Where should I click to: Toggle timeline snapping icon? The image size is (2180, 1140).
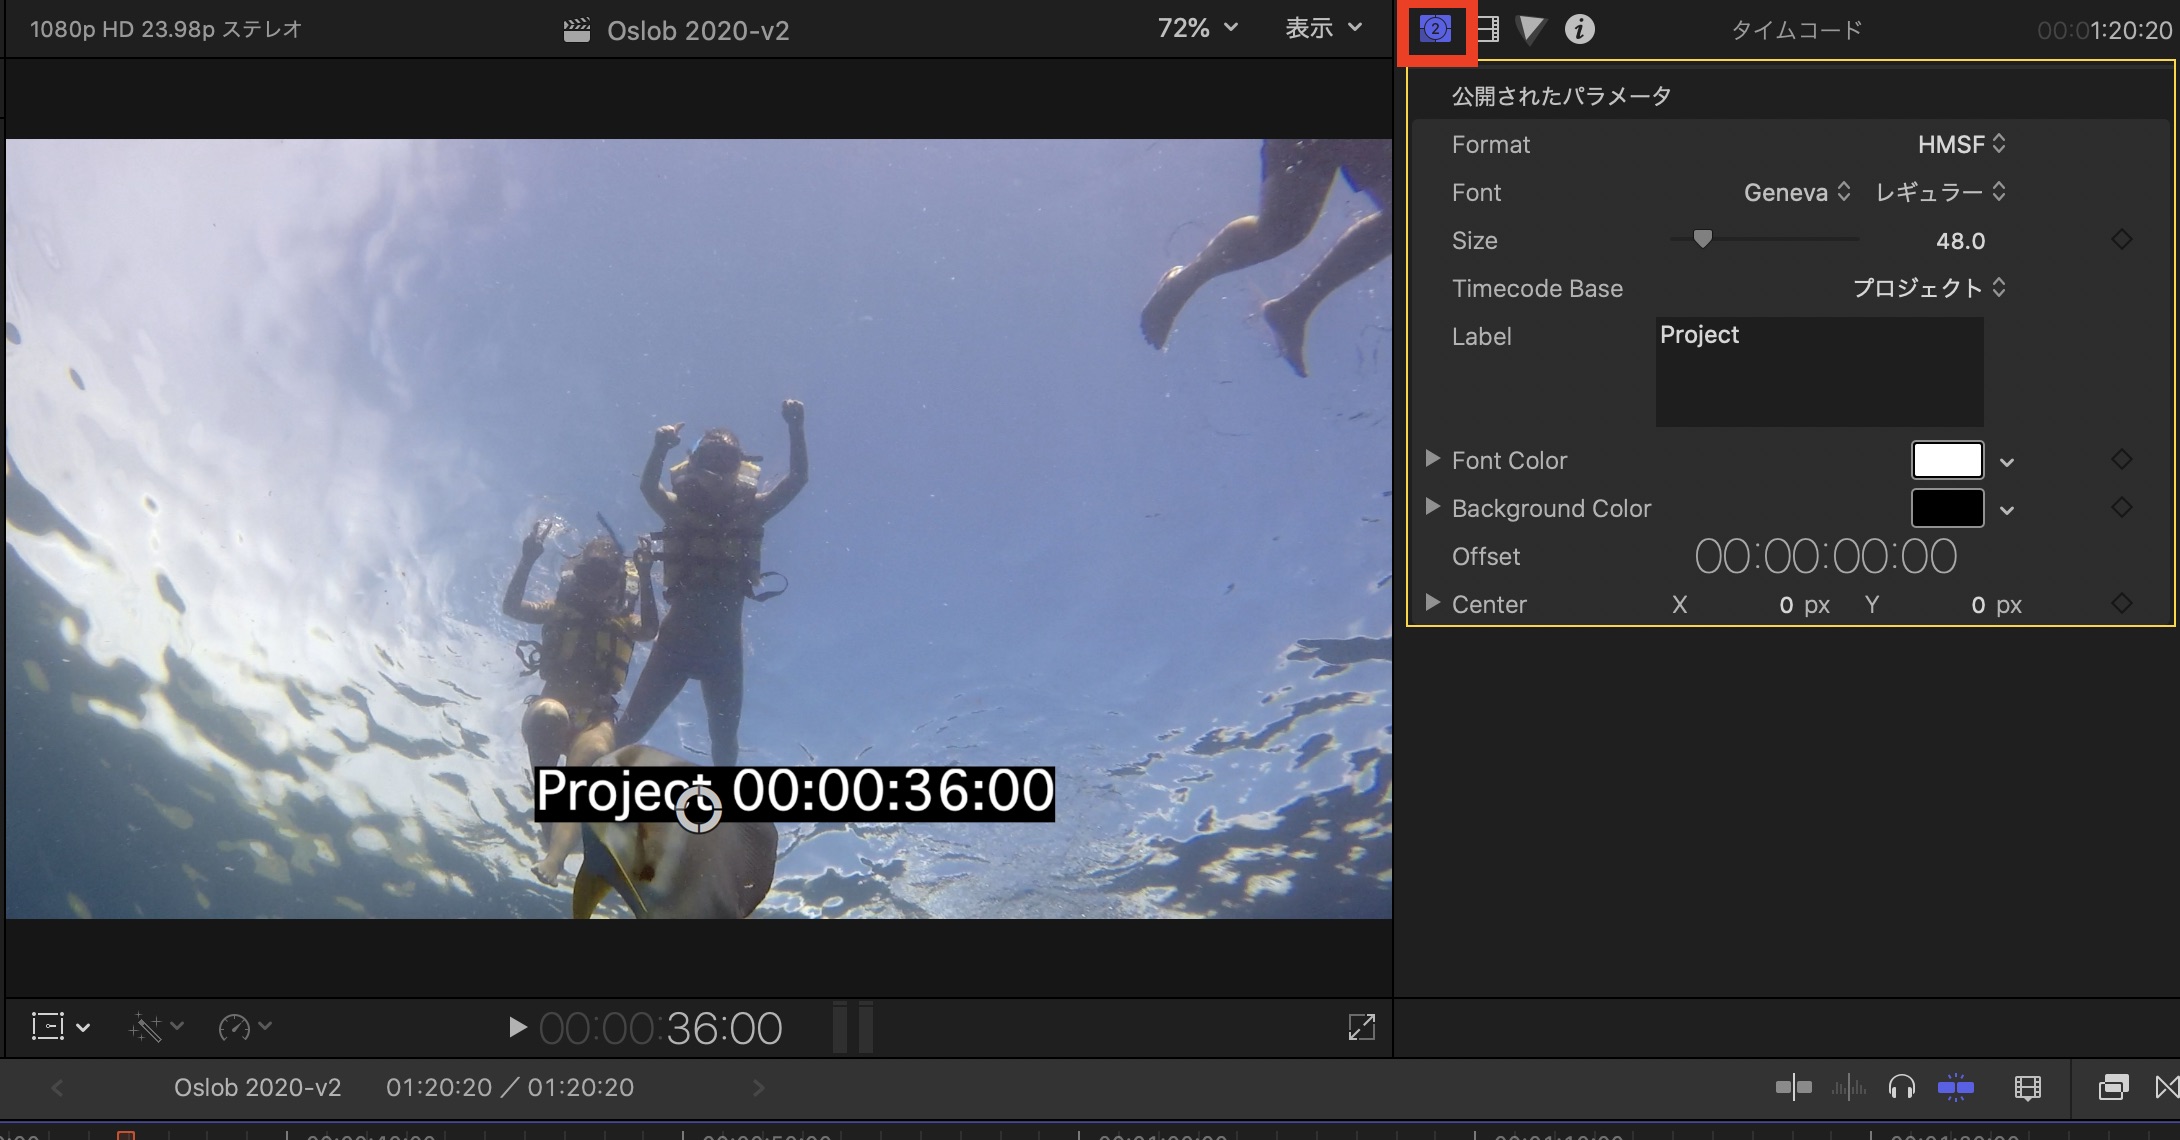click(x=1955, y=1087)
